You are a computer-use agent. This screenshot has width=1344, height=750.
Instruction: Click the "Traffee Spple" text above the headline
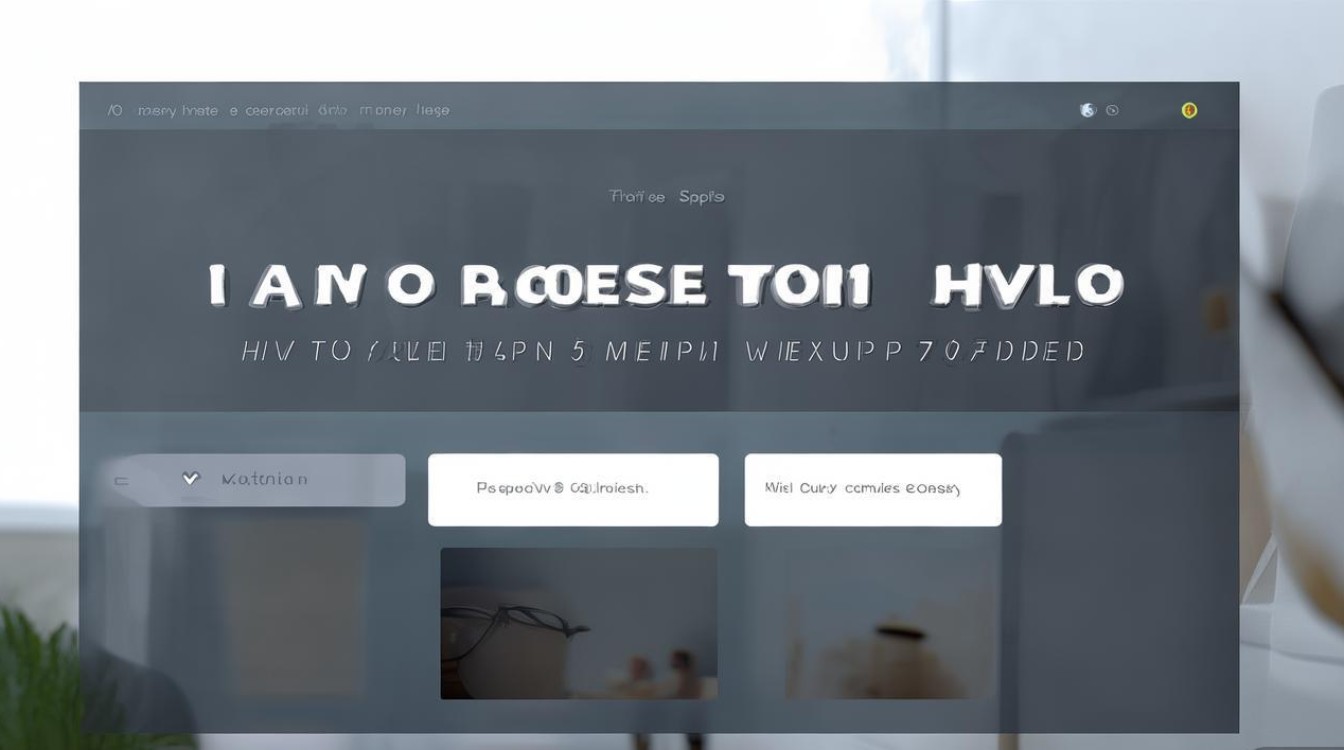666,197
